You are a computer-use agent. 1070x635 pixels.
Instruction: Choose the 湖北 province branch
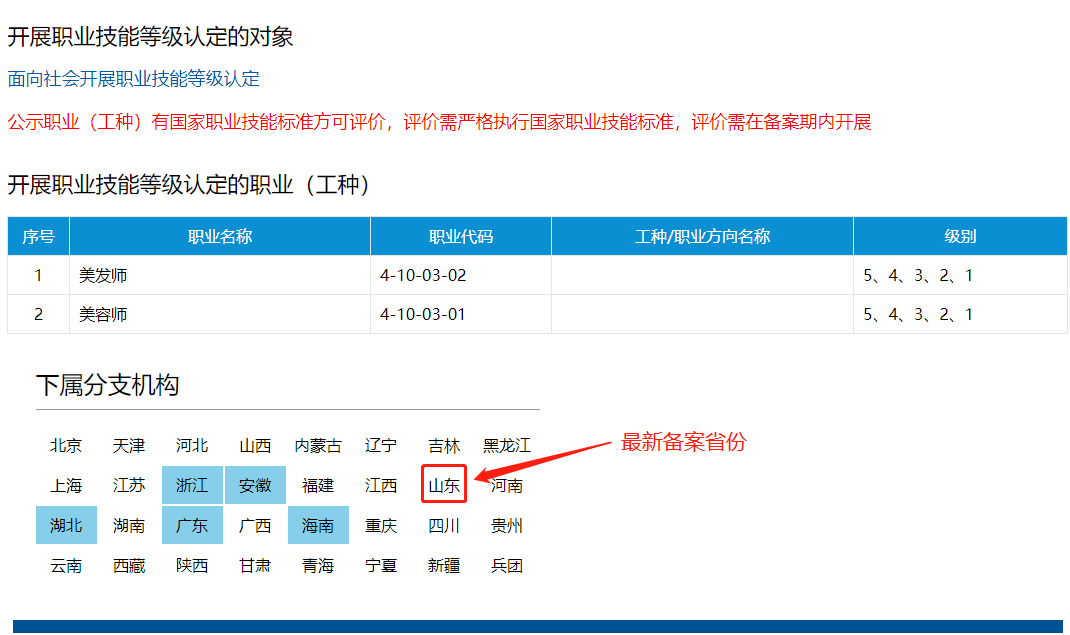coord(66,526)
